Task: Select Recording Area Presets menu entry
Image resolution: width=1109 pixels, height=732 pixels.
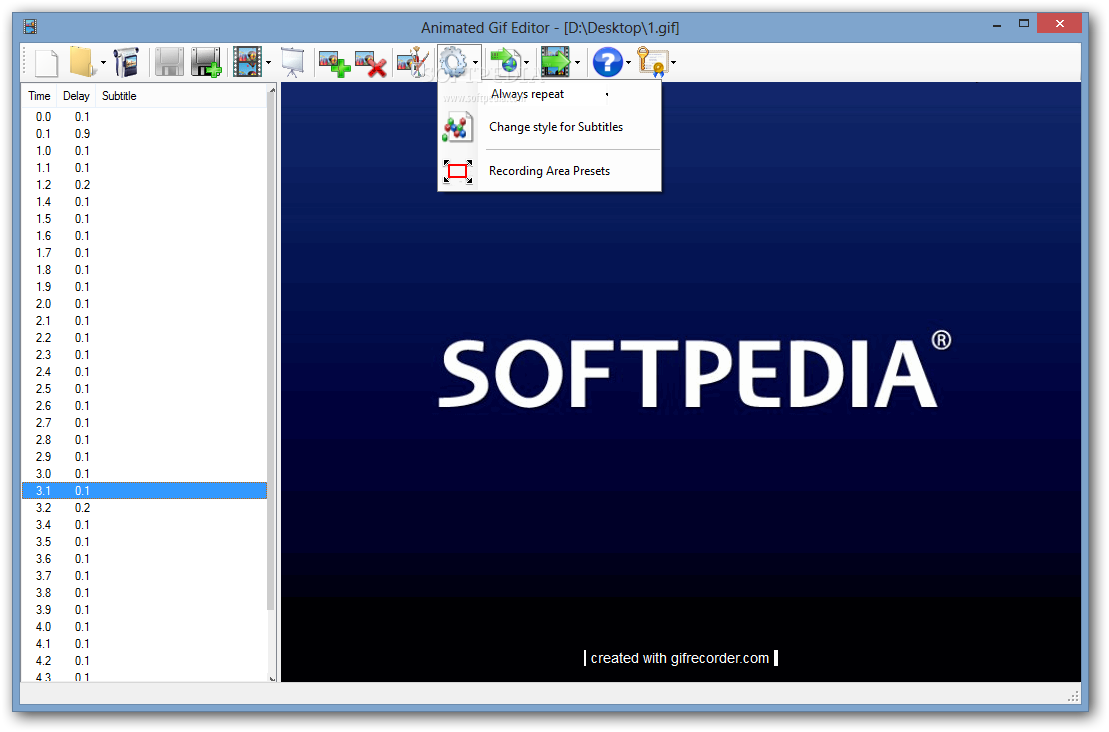Action: tap(549, 171)
